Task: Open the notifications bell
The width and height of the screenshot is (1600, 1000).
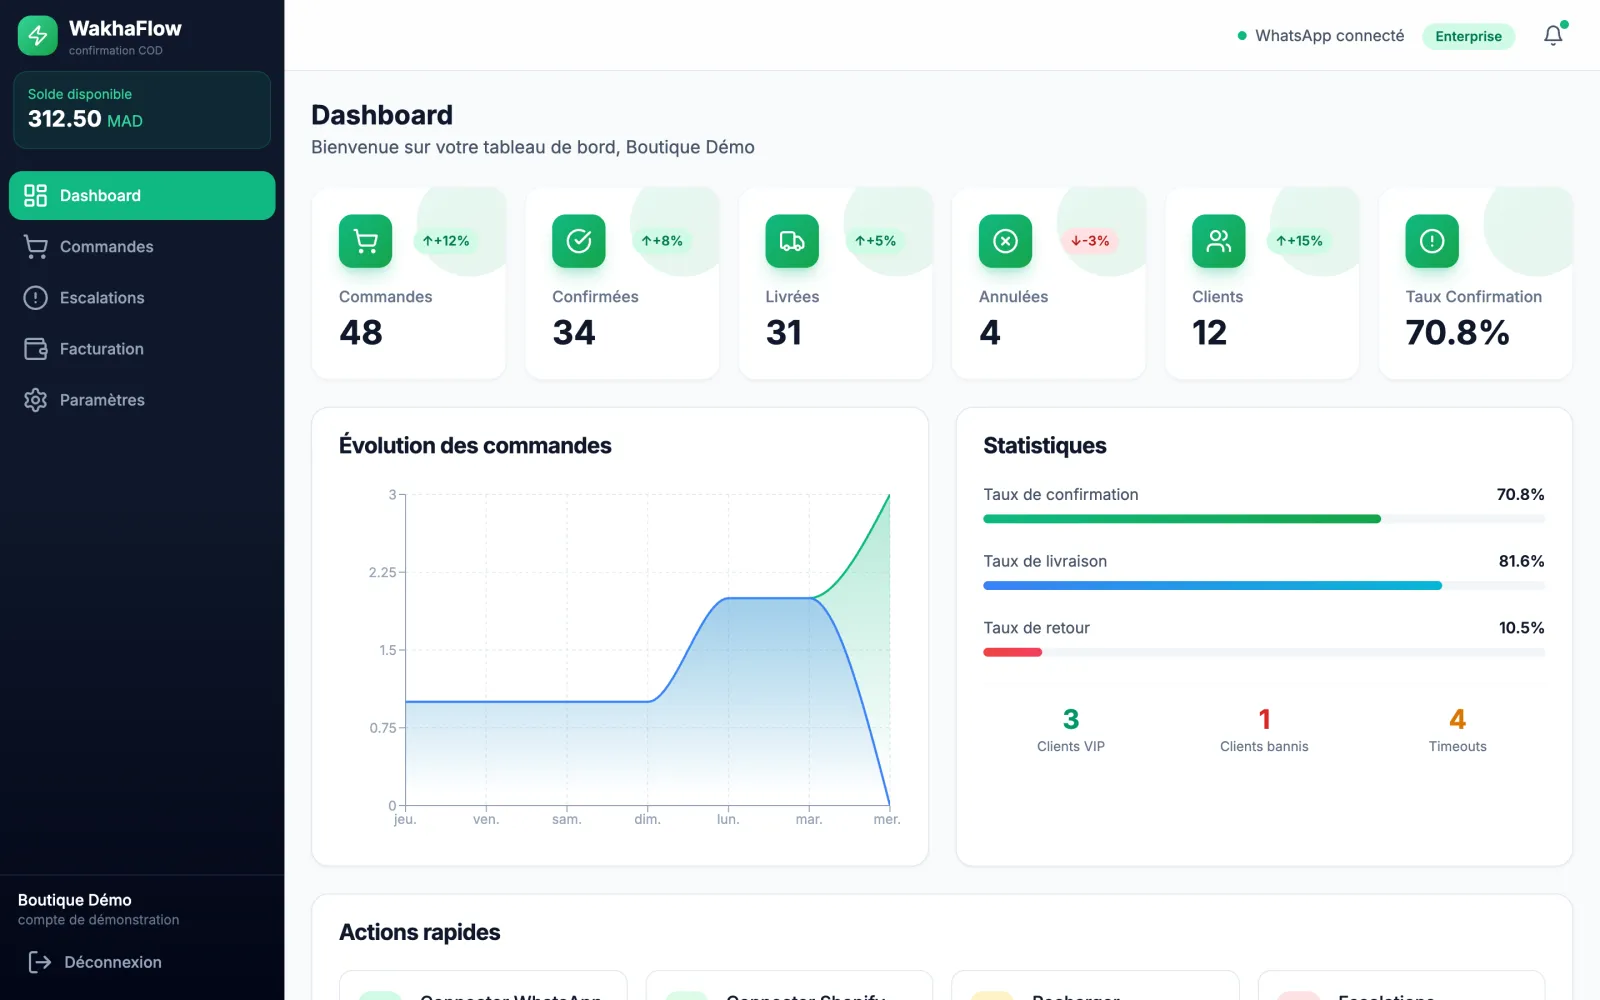Action: click(1553, 36)
